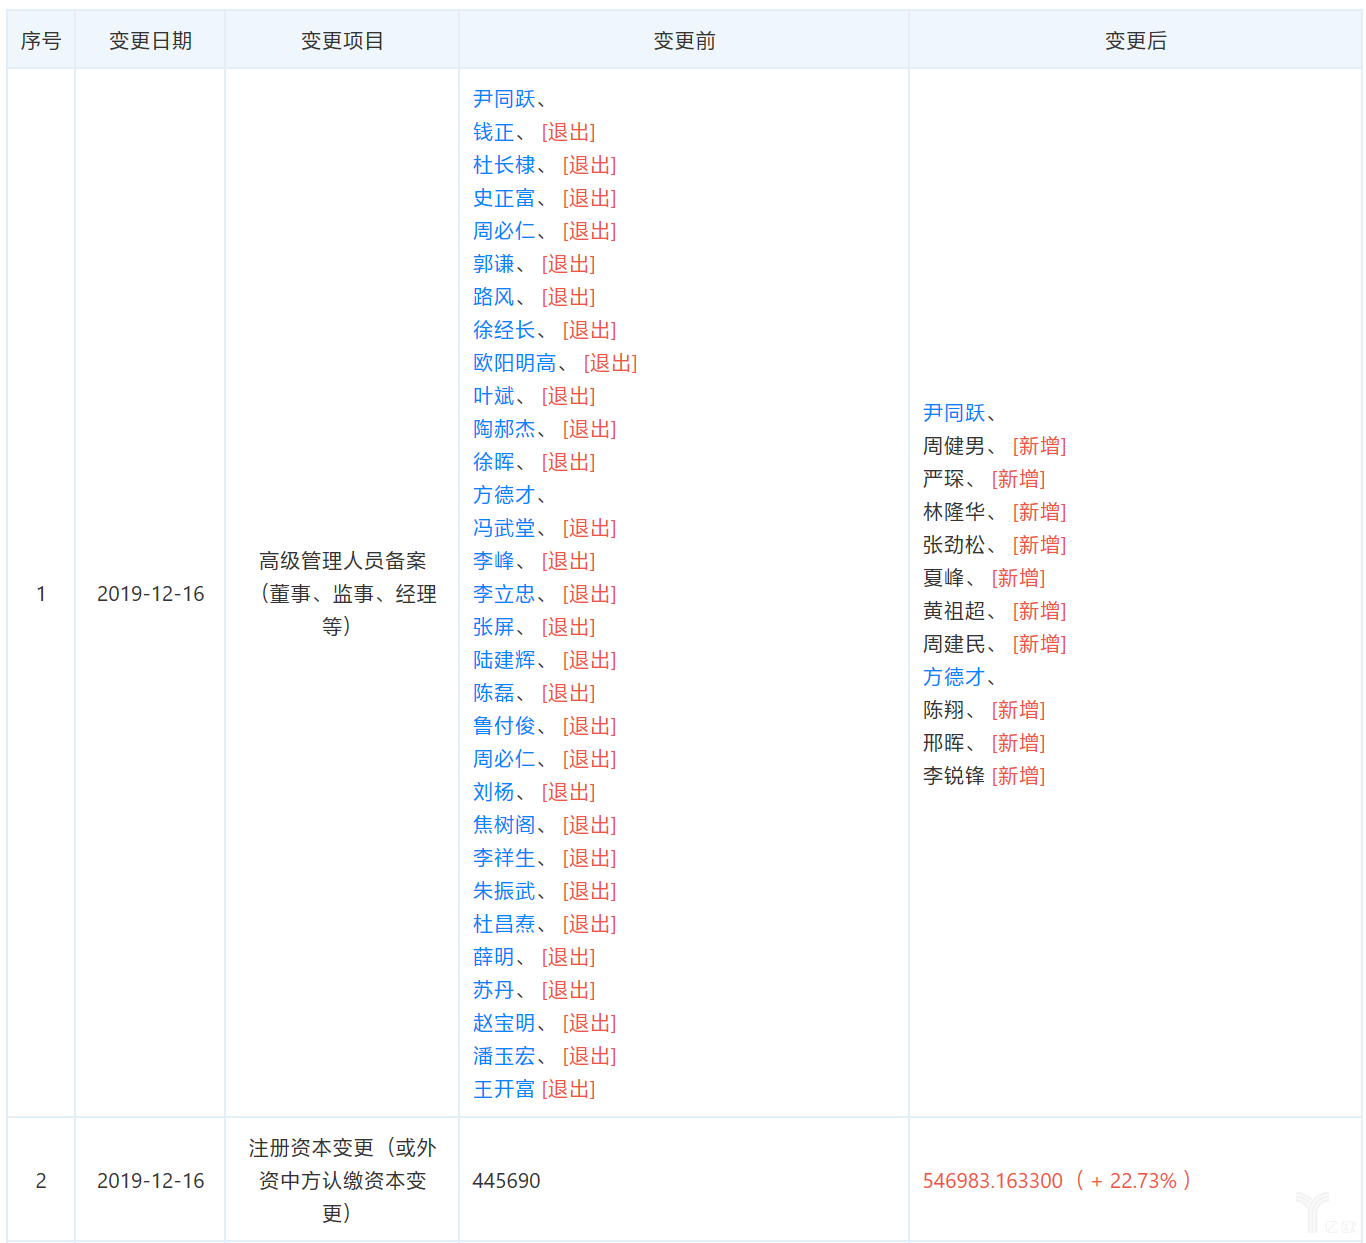Open the 潘玉宏 name link
1366x1243 pixels.
tap(504, 1056)
